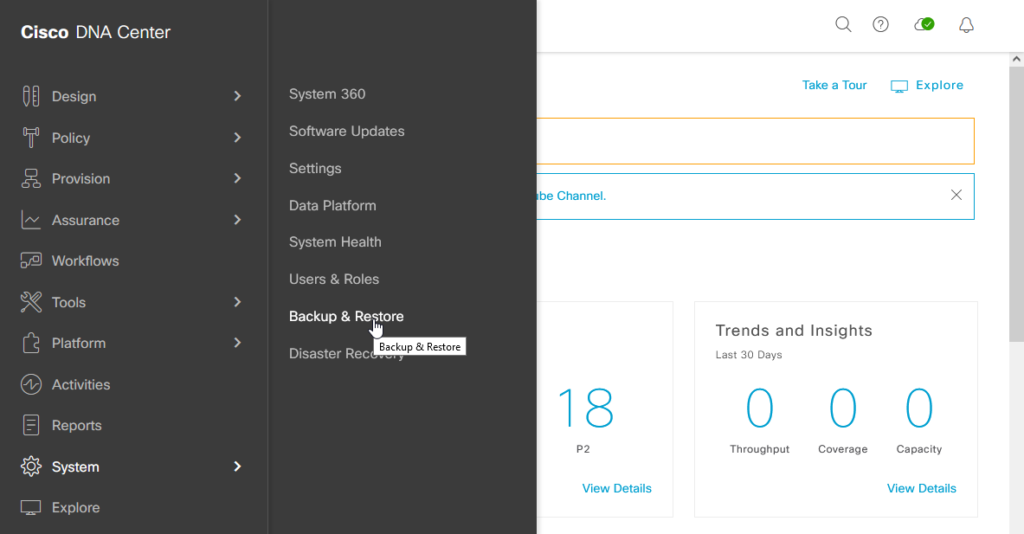1024x534 pixels.
Task: Expand the Assurance submenu arrow
Action: pyautogui.click(x=237, y=220)
